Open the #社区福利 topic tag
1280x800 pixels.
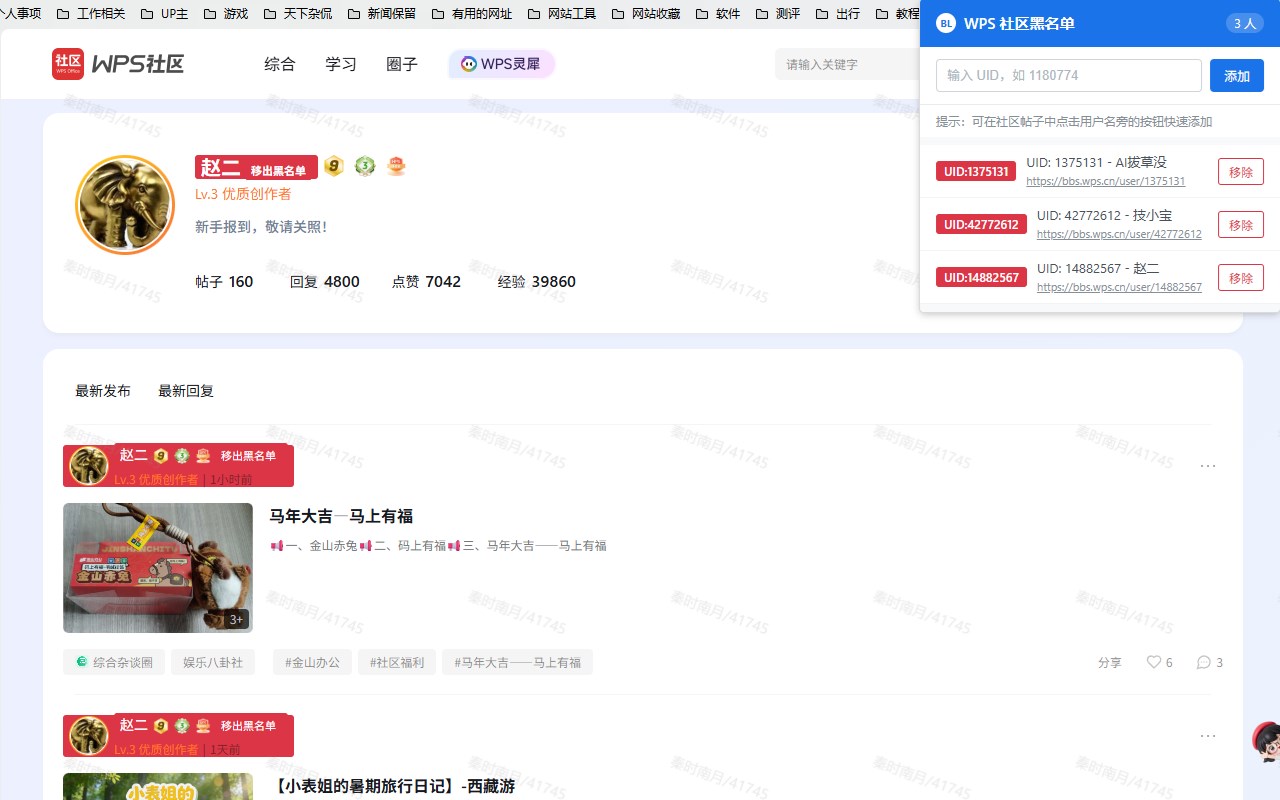tap(397, 662)
